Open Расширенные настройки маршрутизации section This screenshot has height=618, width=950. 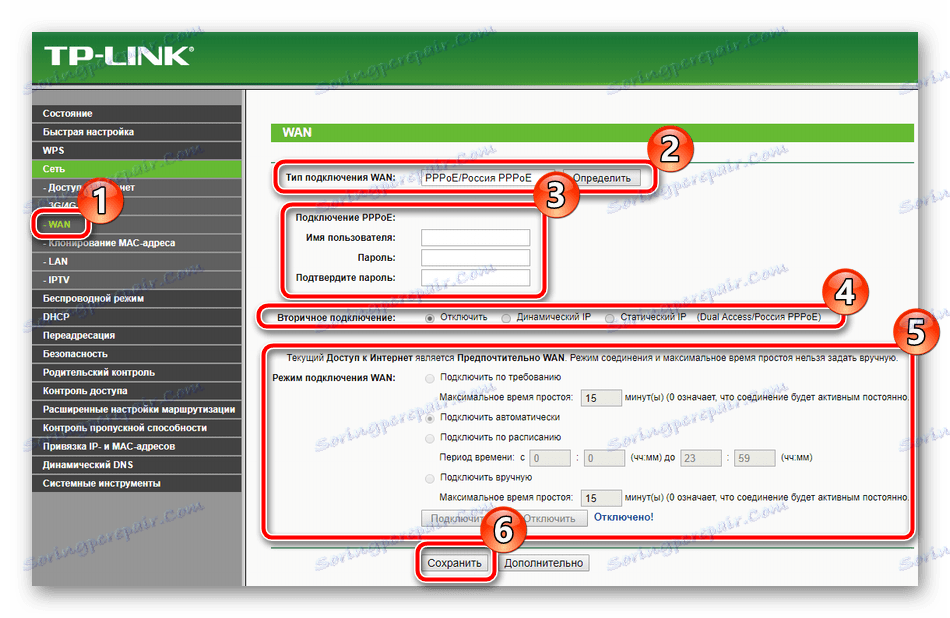136,409
